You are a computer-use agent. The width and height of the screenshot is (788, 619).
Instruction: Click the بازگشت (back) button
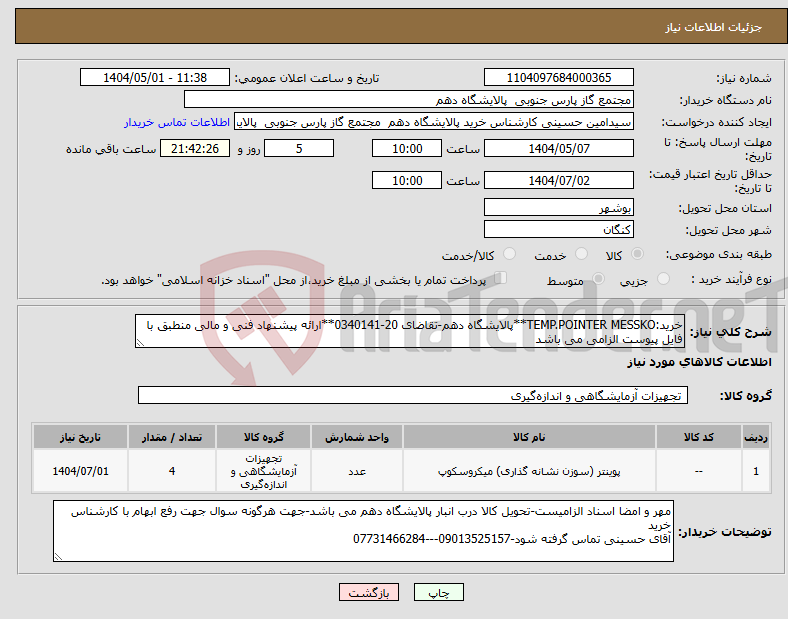(x=369, y=593)
